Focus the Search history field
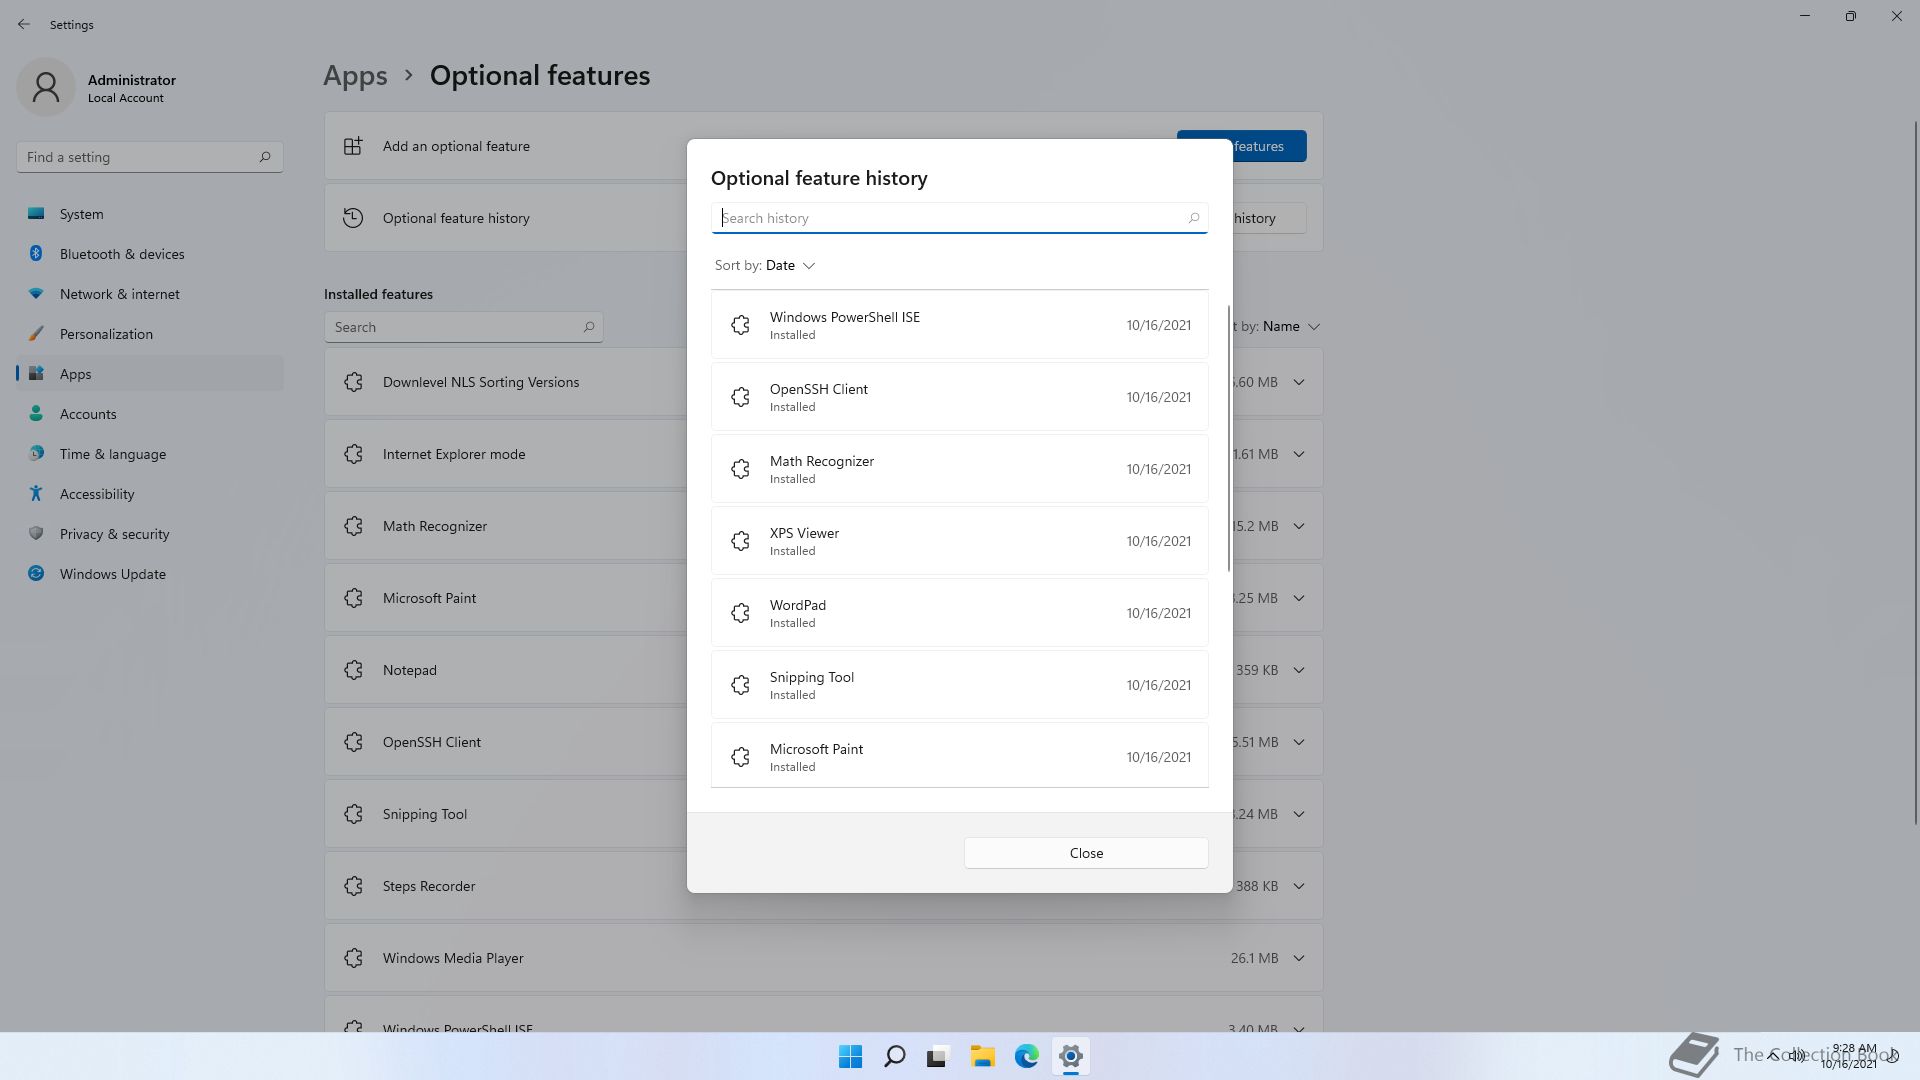1920x1080 pixels. 959,218
